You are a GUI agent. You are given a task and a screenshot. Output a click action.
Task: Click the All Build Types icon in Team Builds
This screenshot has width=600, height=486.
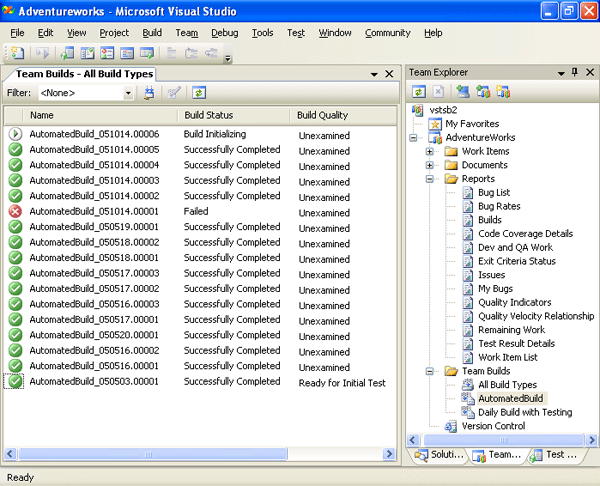[x=468, y=385]
